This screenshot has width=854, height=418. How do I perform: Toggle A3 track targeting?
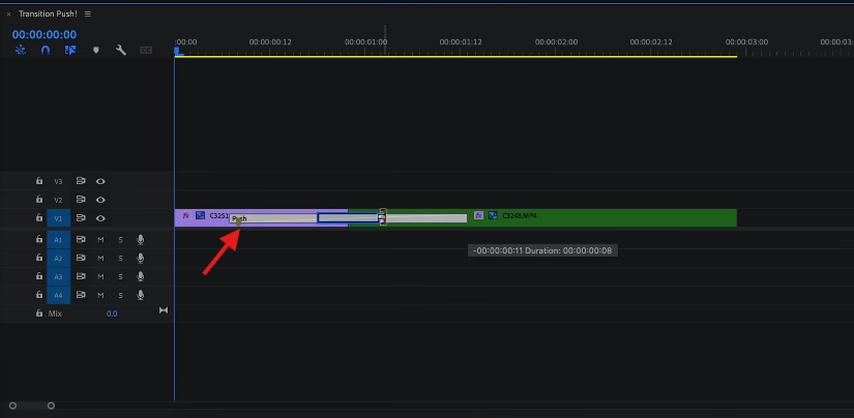[x=58, y=277]
